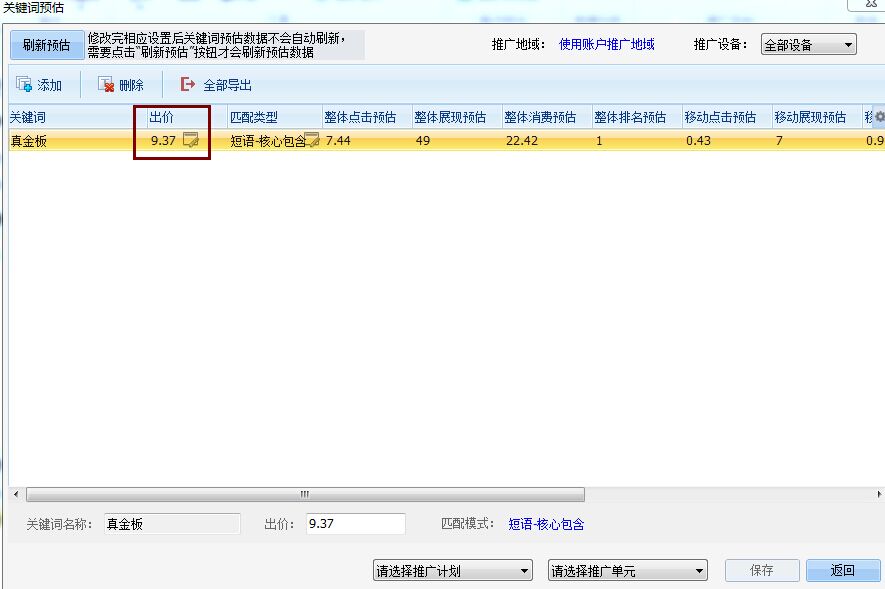Image resolution: width=885 pixels, height=589 pixels.
Task: Click the icon in the top-right title bar
Action: (869, 4)
